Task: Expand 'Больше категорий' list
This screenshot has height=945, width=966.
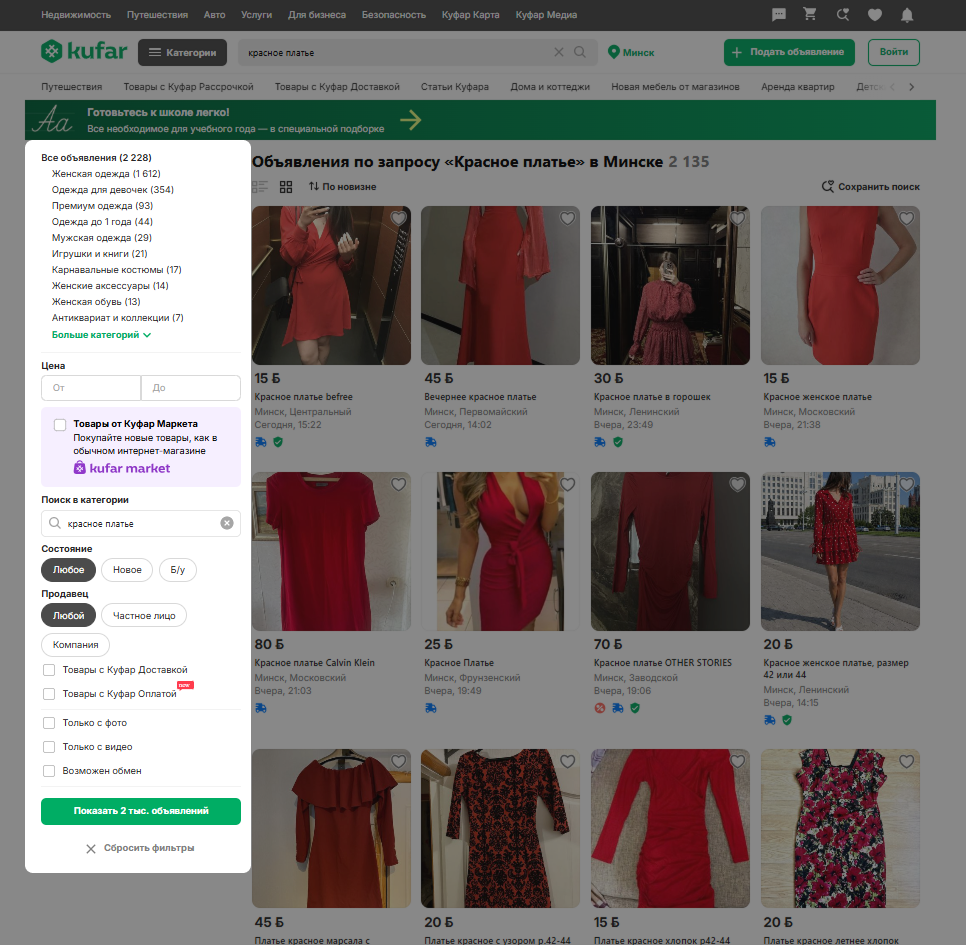Action: (101, 335)
